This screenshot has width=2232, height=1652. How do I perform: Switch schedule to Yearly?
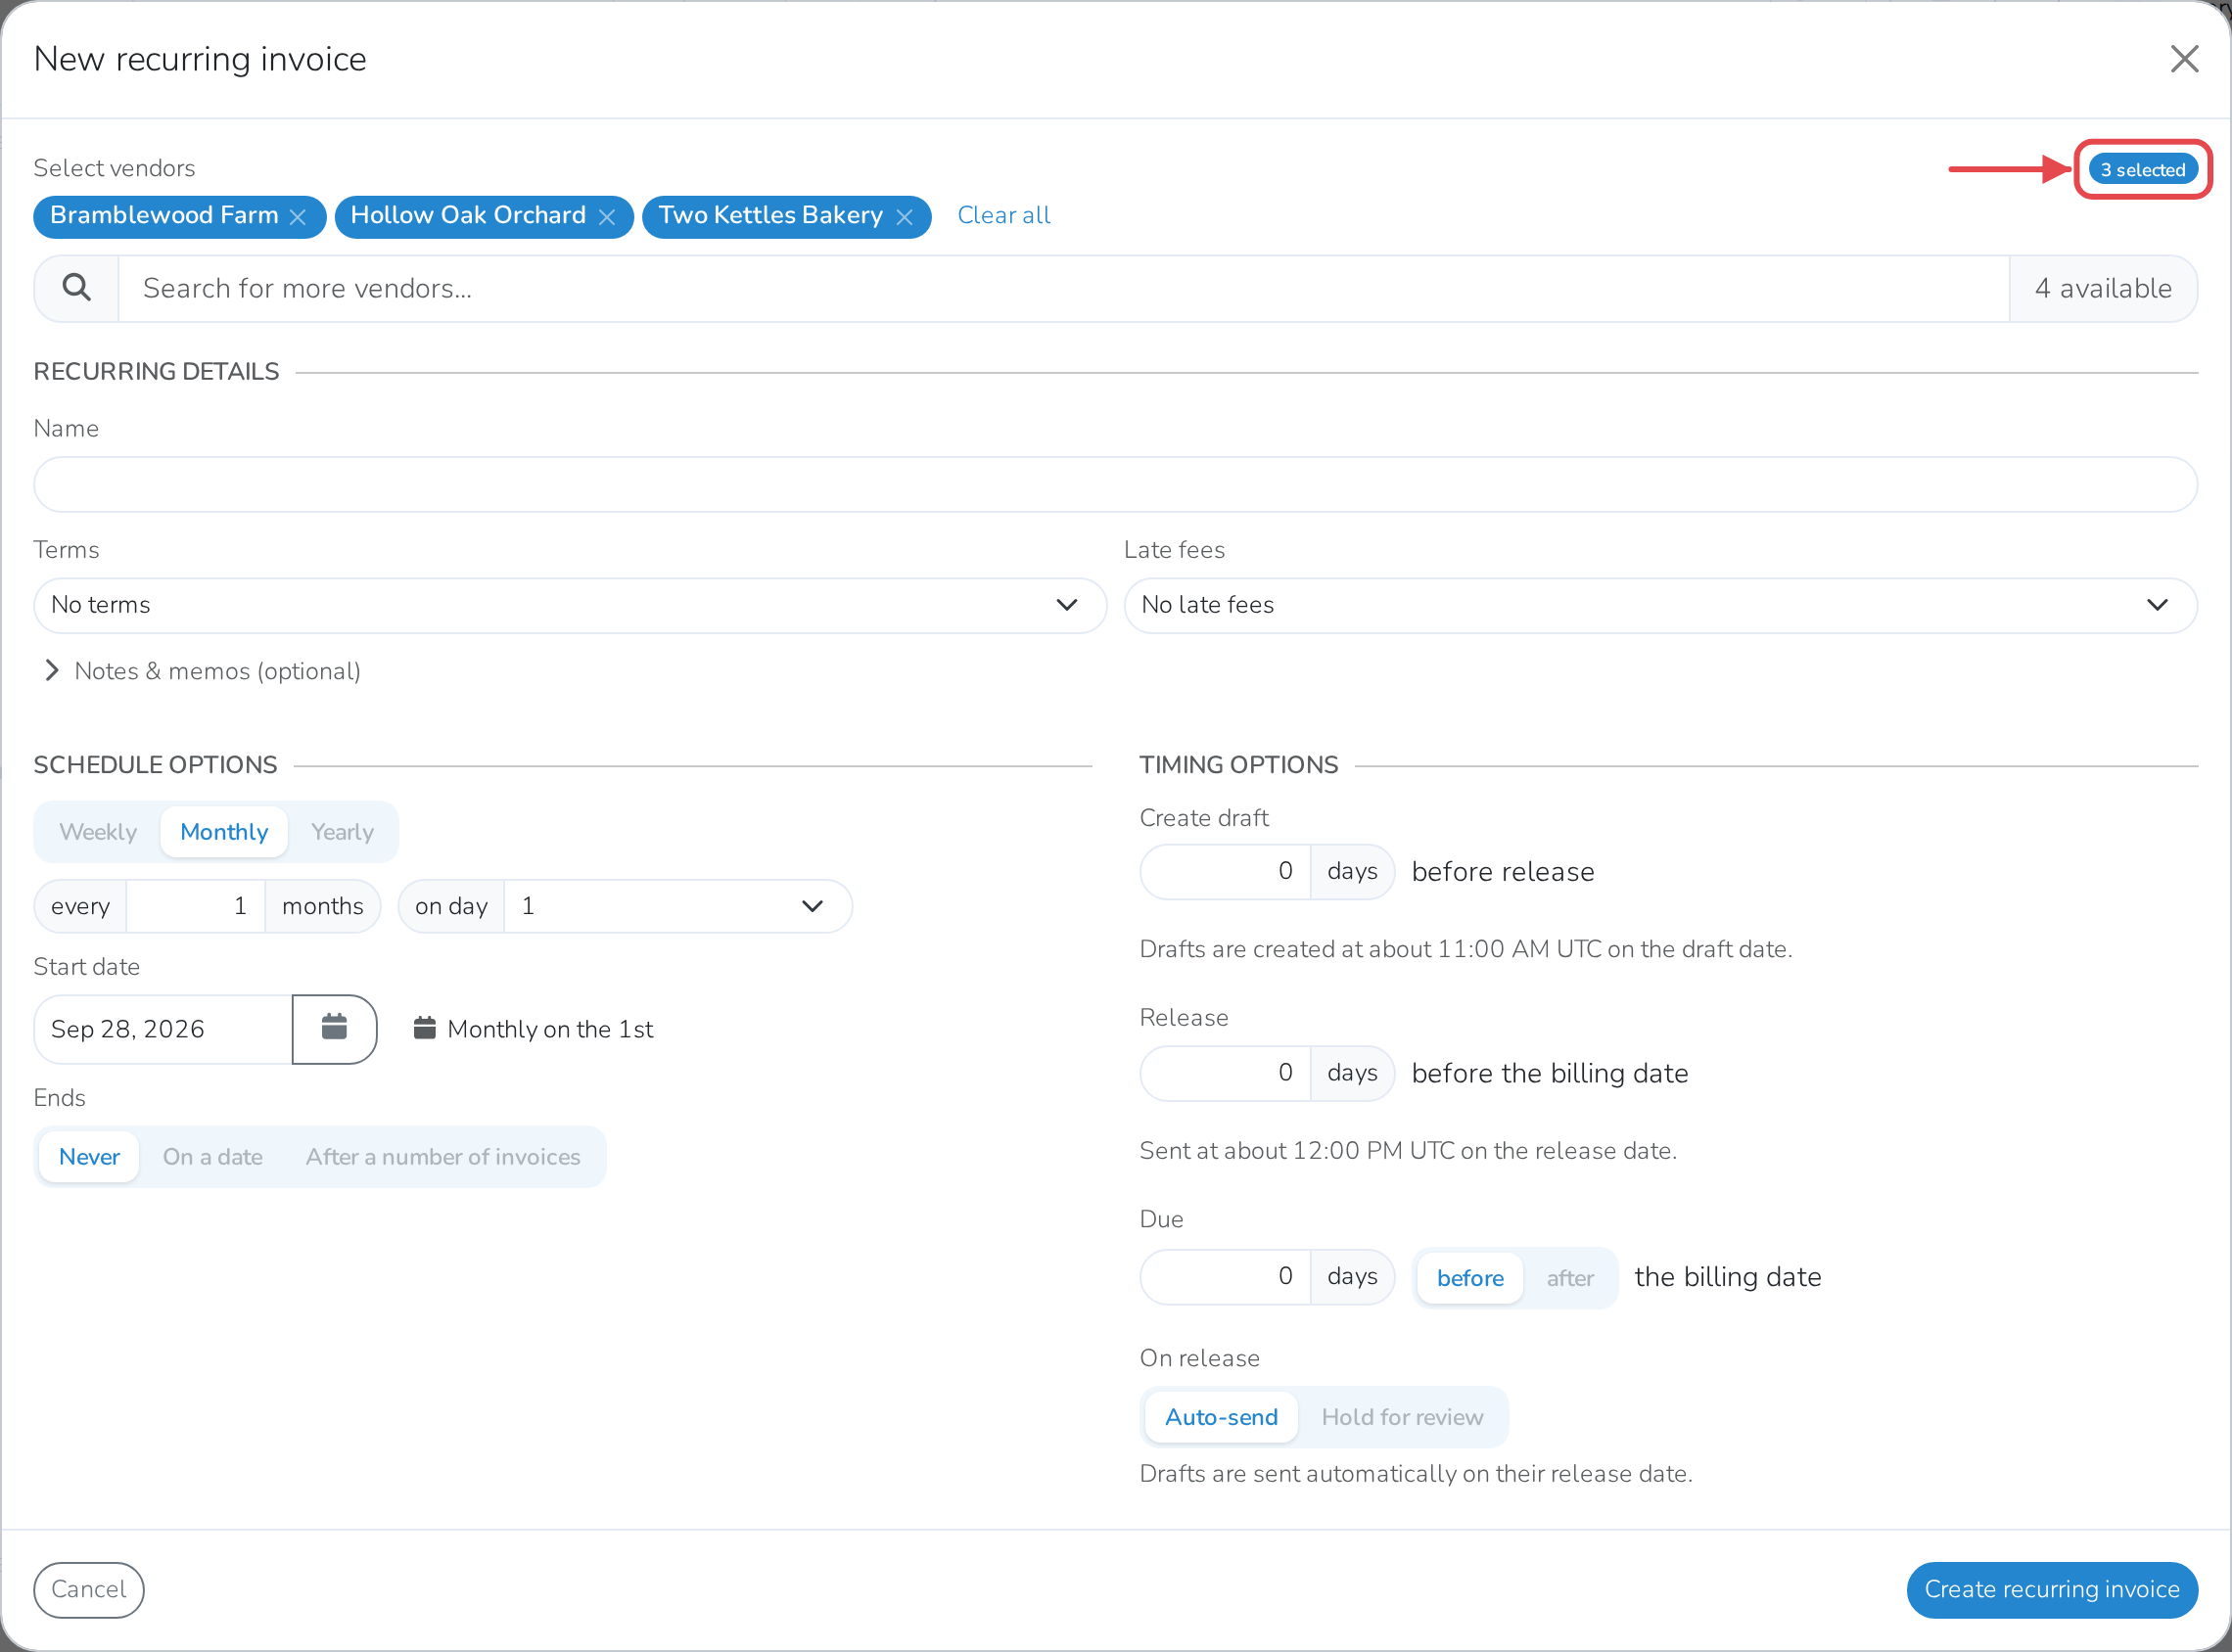click(342, 832)
